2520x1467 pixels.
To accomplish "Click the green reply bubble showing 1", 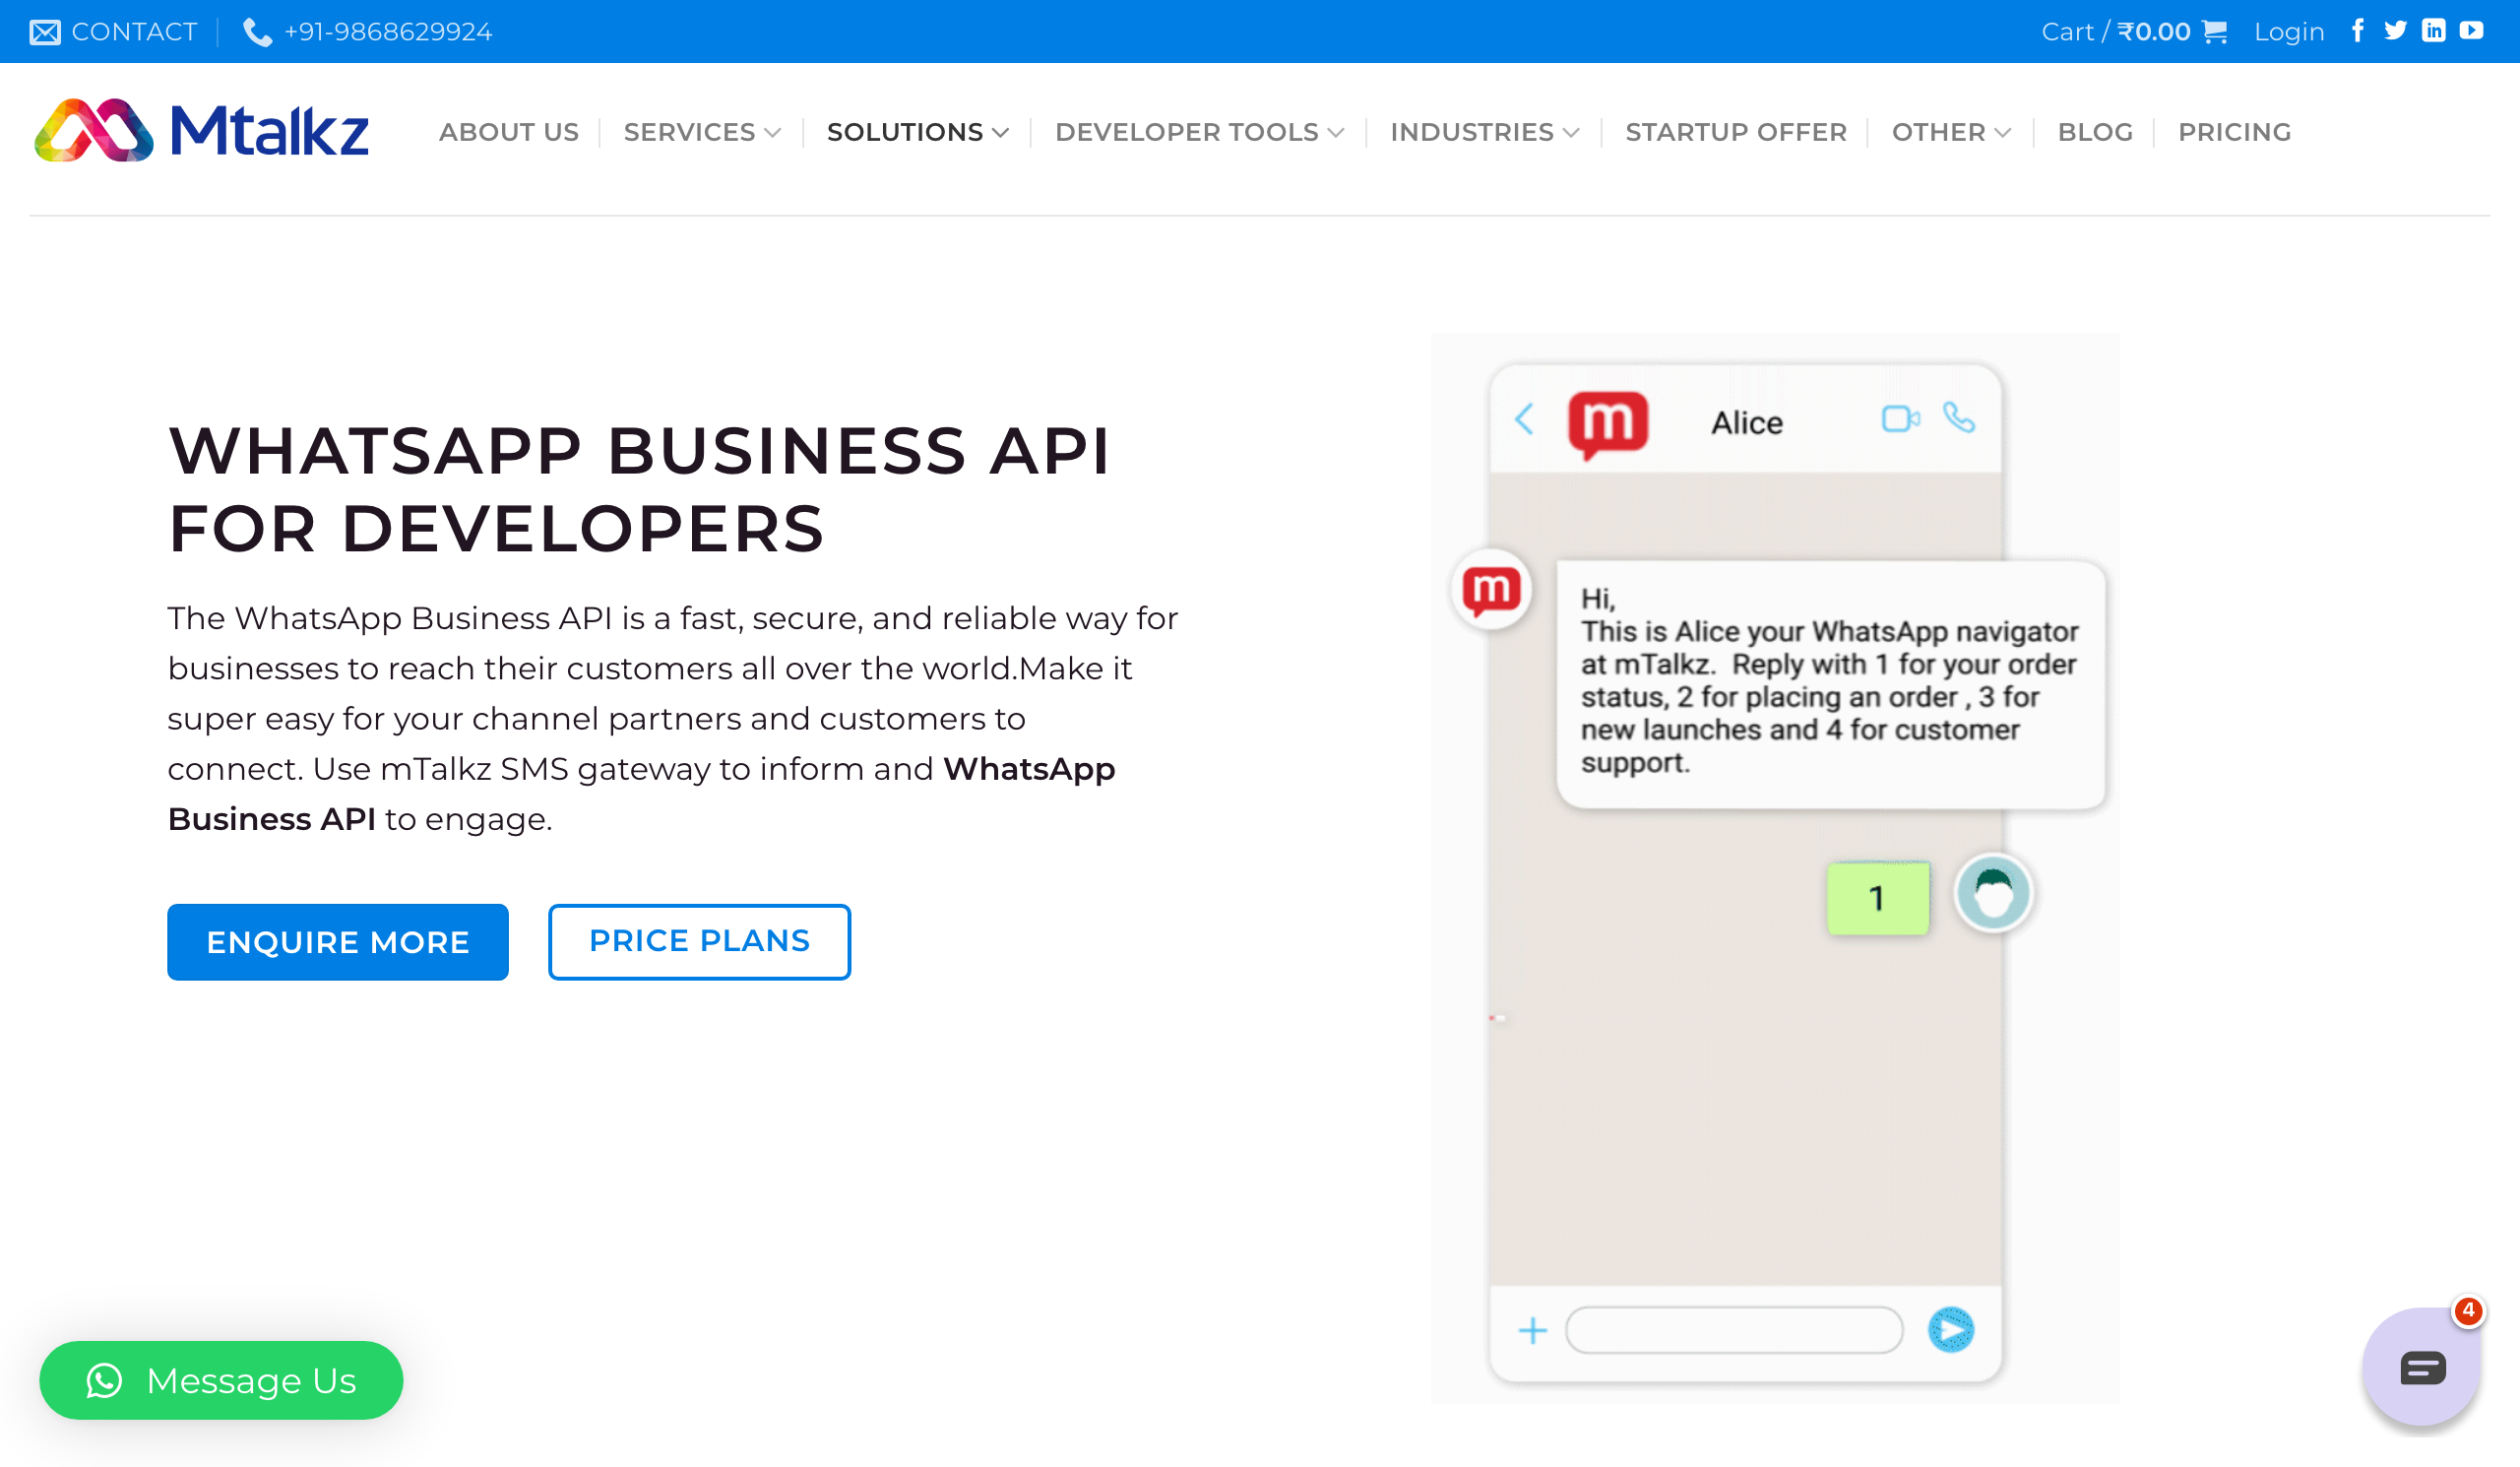I will pos(1878,898).
